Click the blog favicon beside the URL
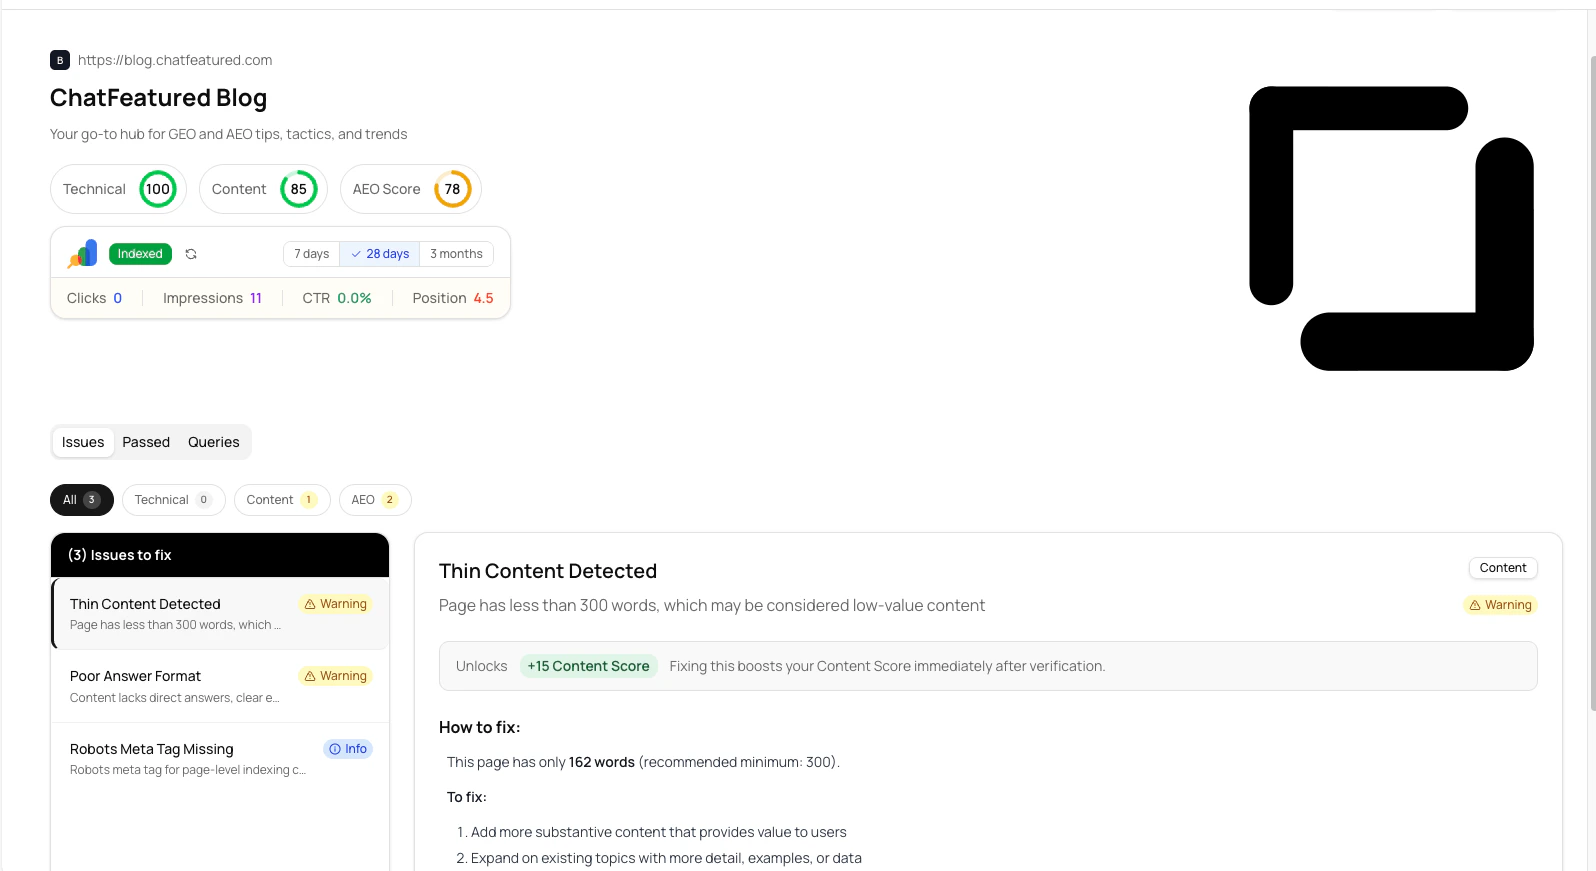Screen dimensions: 1596x871 tap(60, 60)
